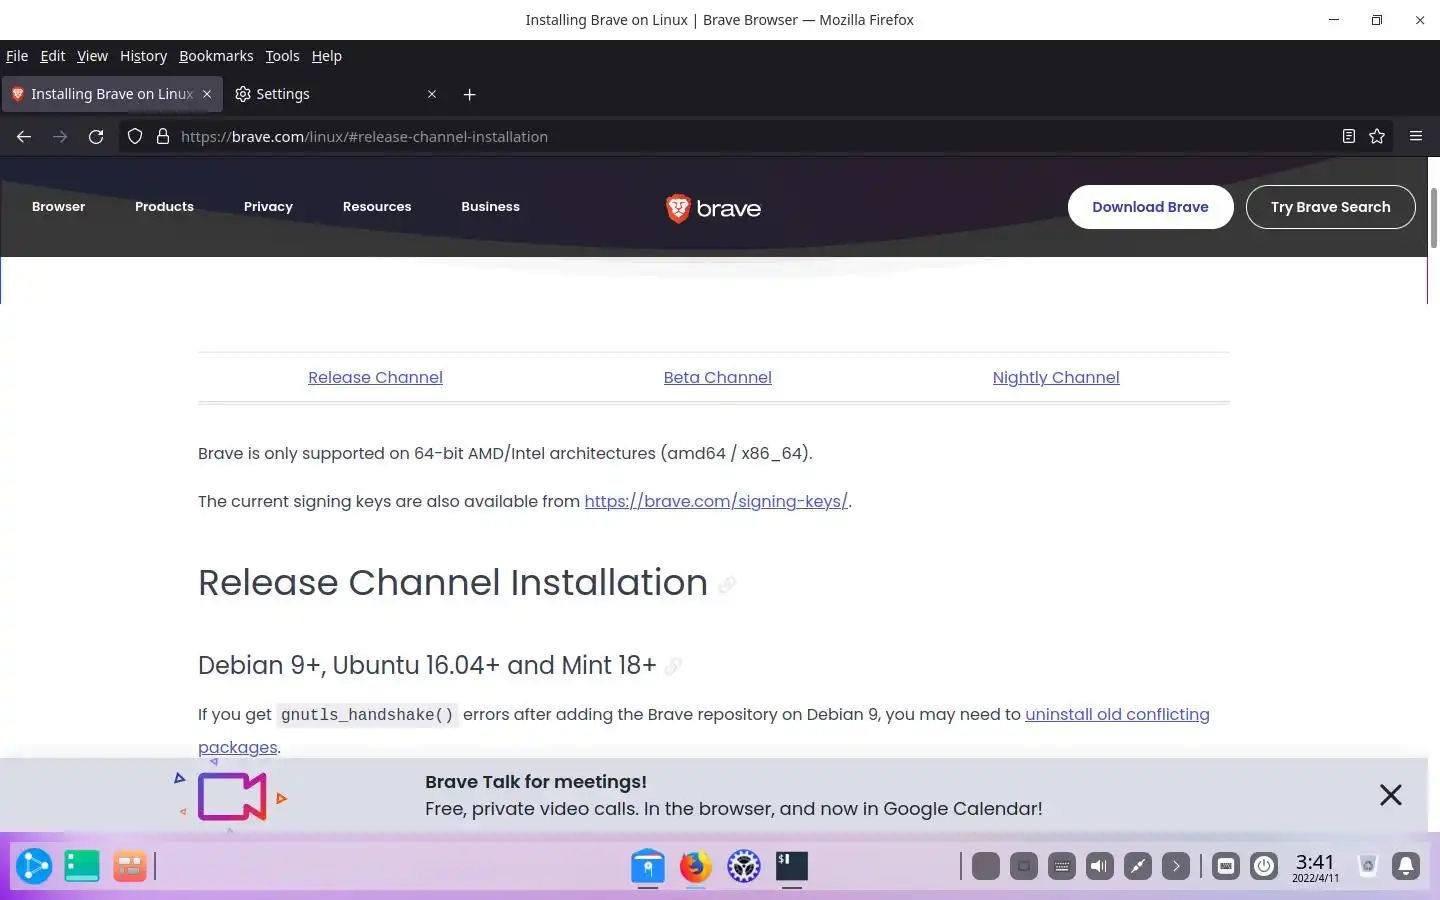This screenshot has width=1440, height=900.
Task: Open the Firefox hamburger menu
Action: [x=1416, y=137]
